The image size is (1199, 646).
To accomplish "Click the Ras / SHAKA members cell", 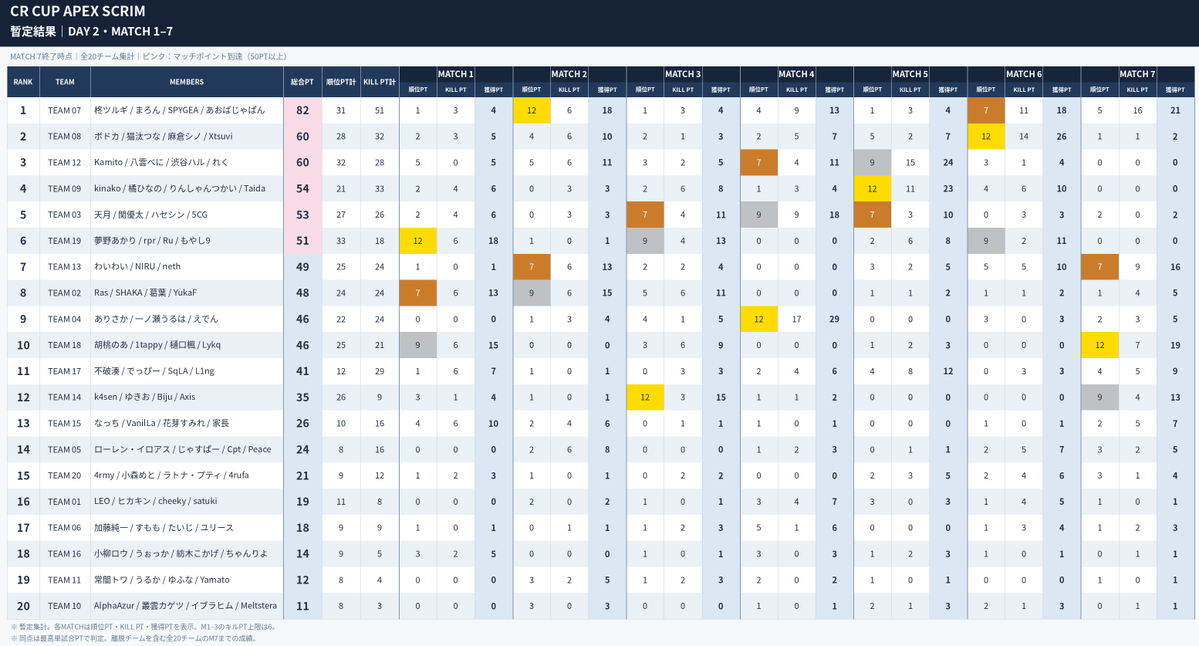I will point(187,293).
